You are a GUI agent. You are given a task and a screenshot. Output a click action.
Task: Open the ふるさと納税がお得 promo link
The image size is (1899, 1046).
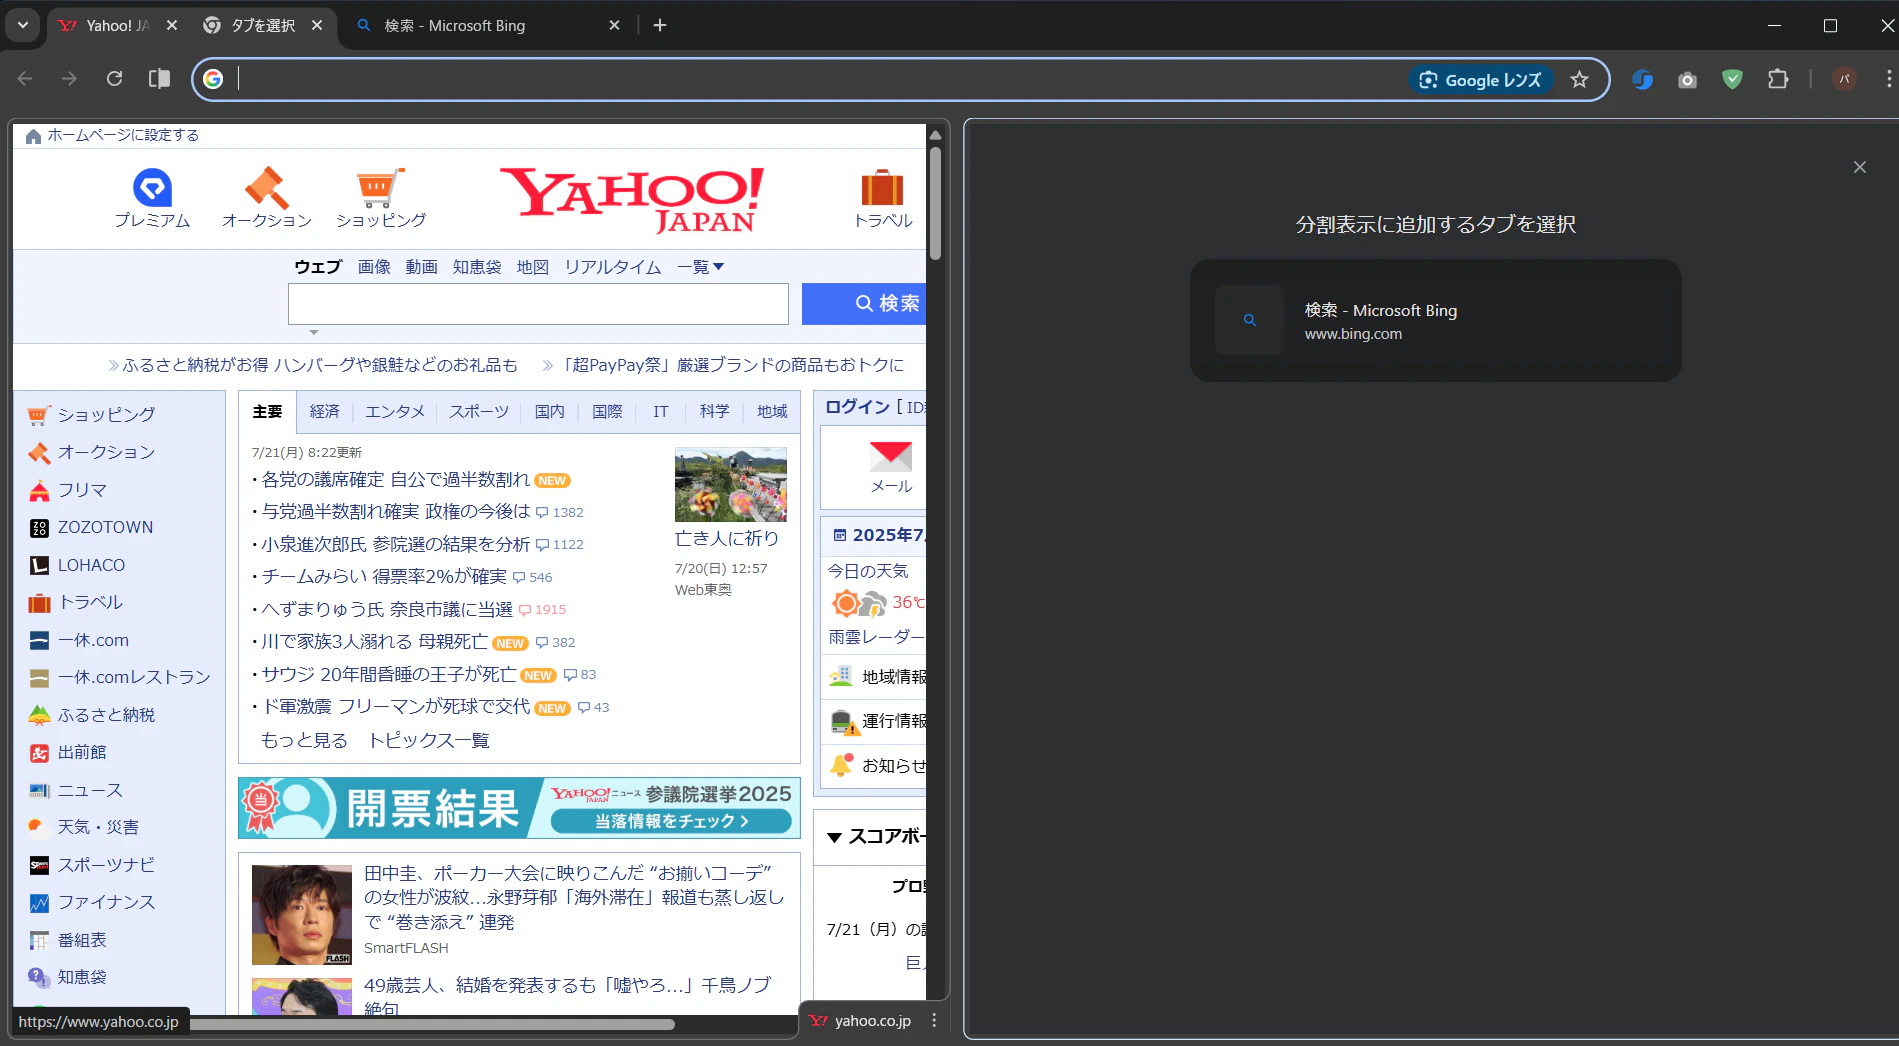(320, 365)
